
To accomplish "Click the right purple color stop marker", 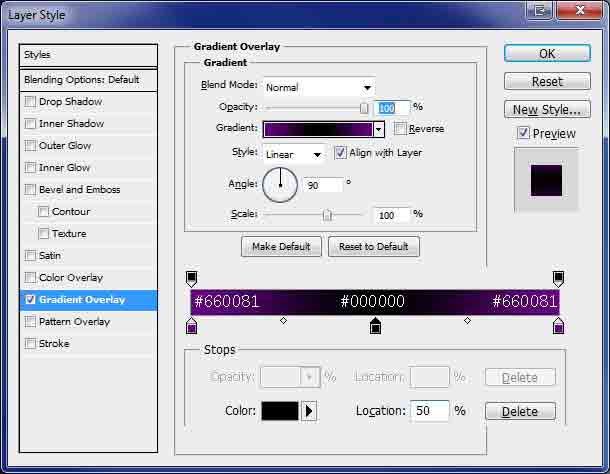I will [x=558, y=326].
